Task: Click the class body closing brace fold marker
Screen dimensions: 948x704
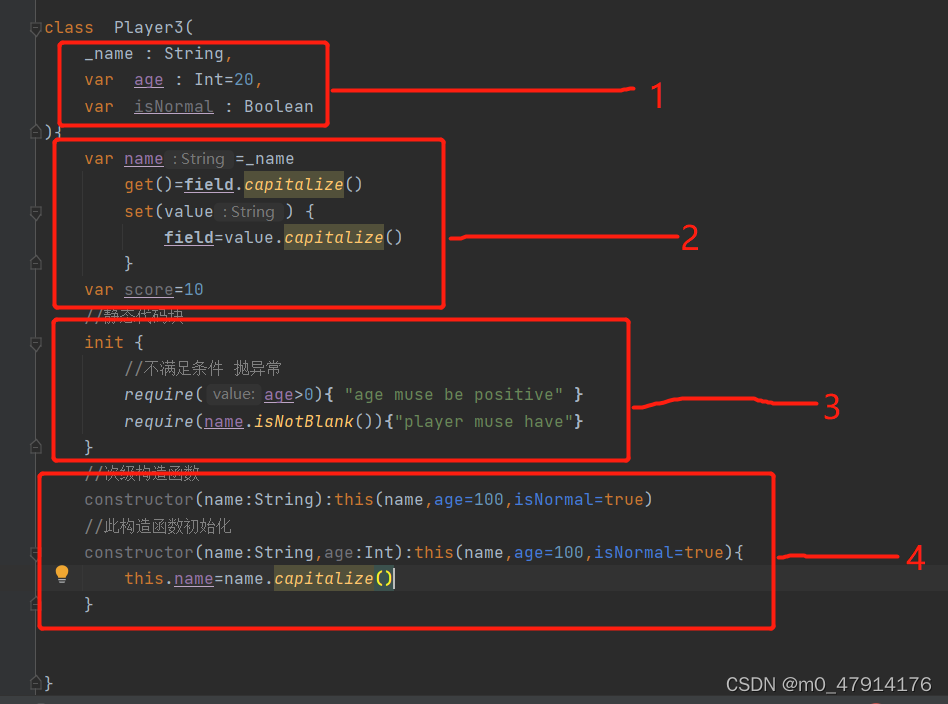Action: pos(36,683)
